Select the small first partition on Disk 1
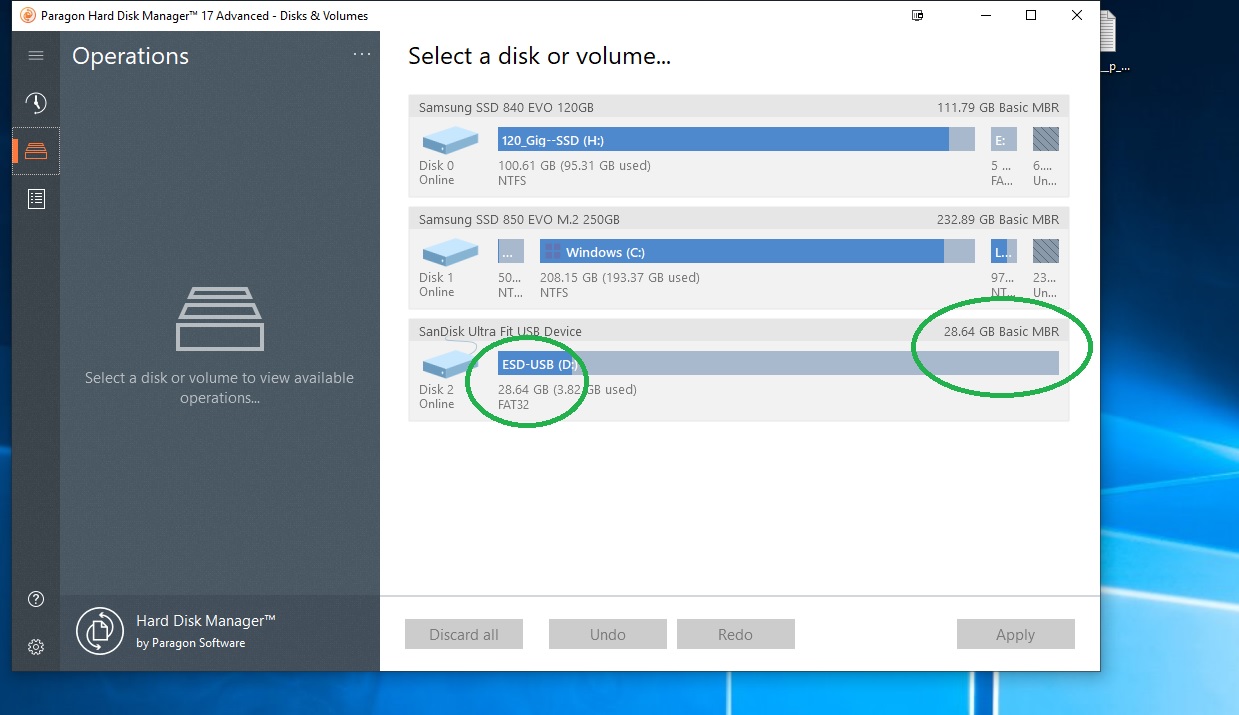The image size is (1239, 715). pyautogui.click(x=511, y=252)
